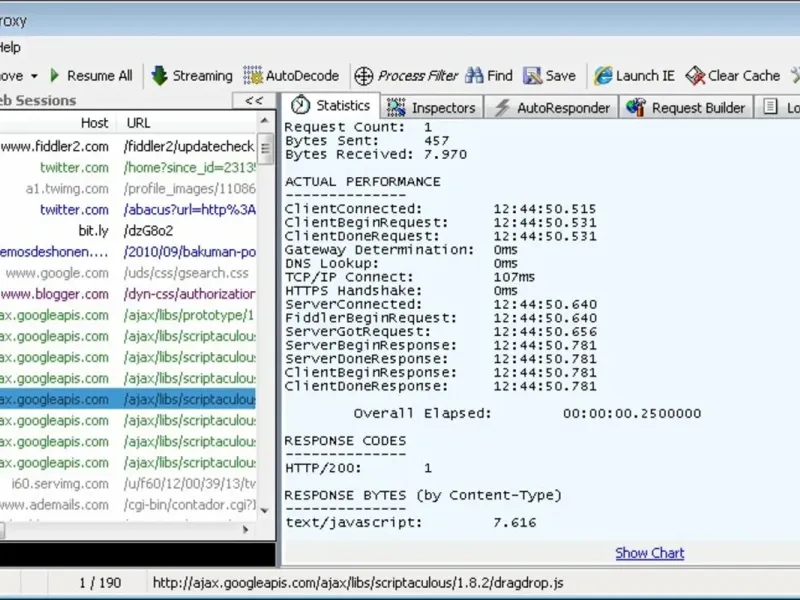Select the googleapis /ajax/libs/prototype session
800x600 pixels.
(128, 315)
